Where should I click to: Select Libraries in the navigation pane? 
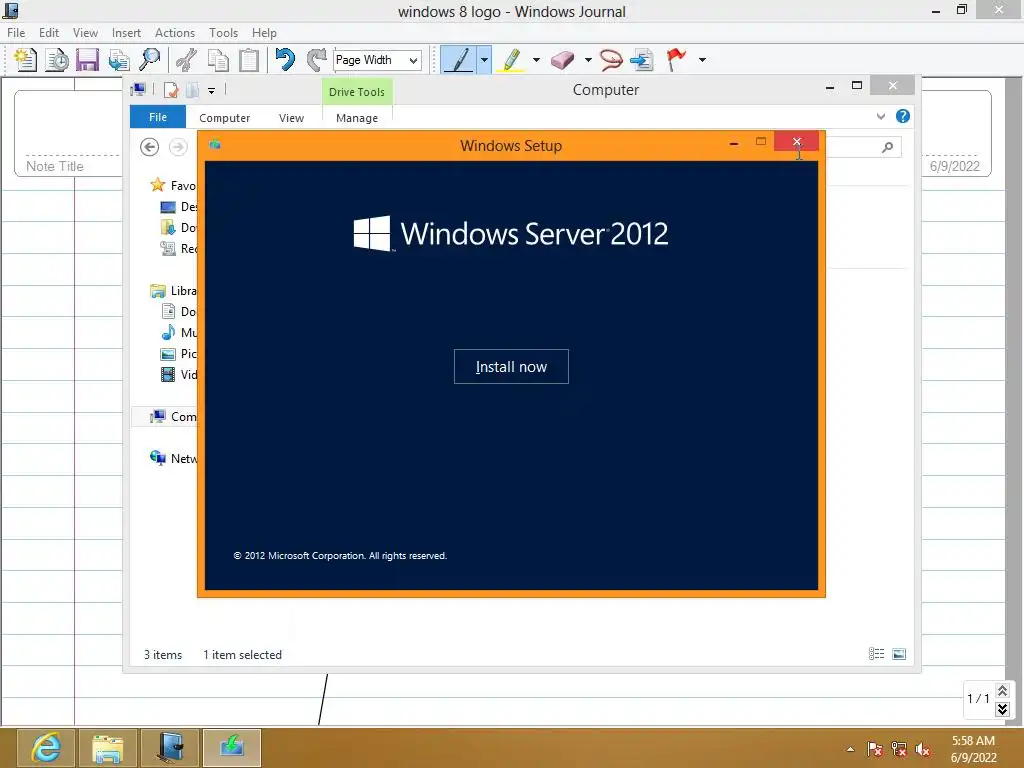point(173,291)
